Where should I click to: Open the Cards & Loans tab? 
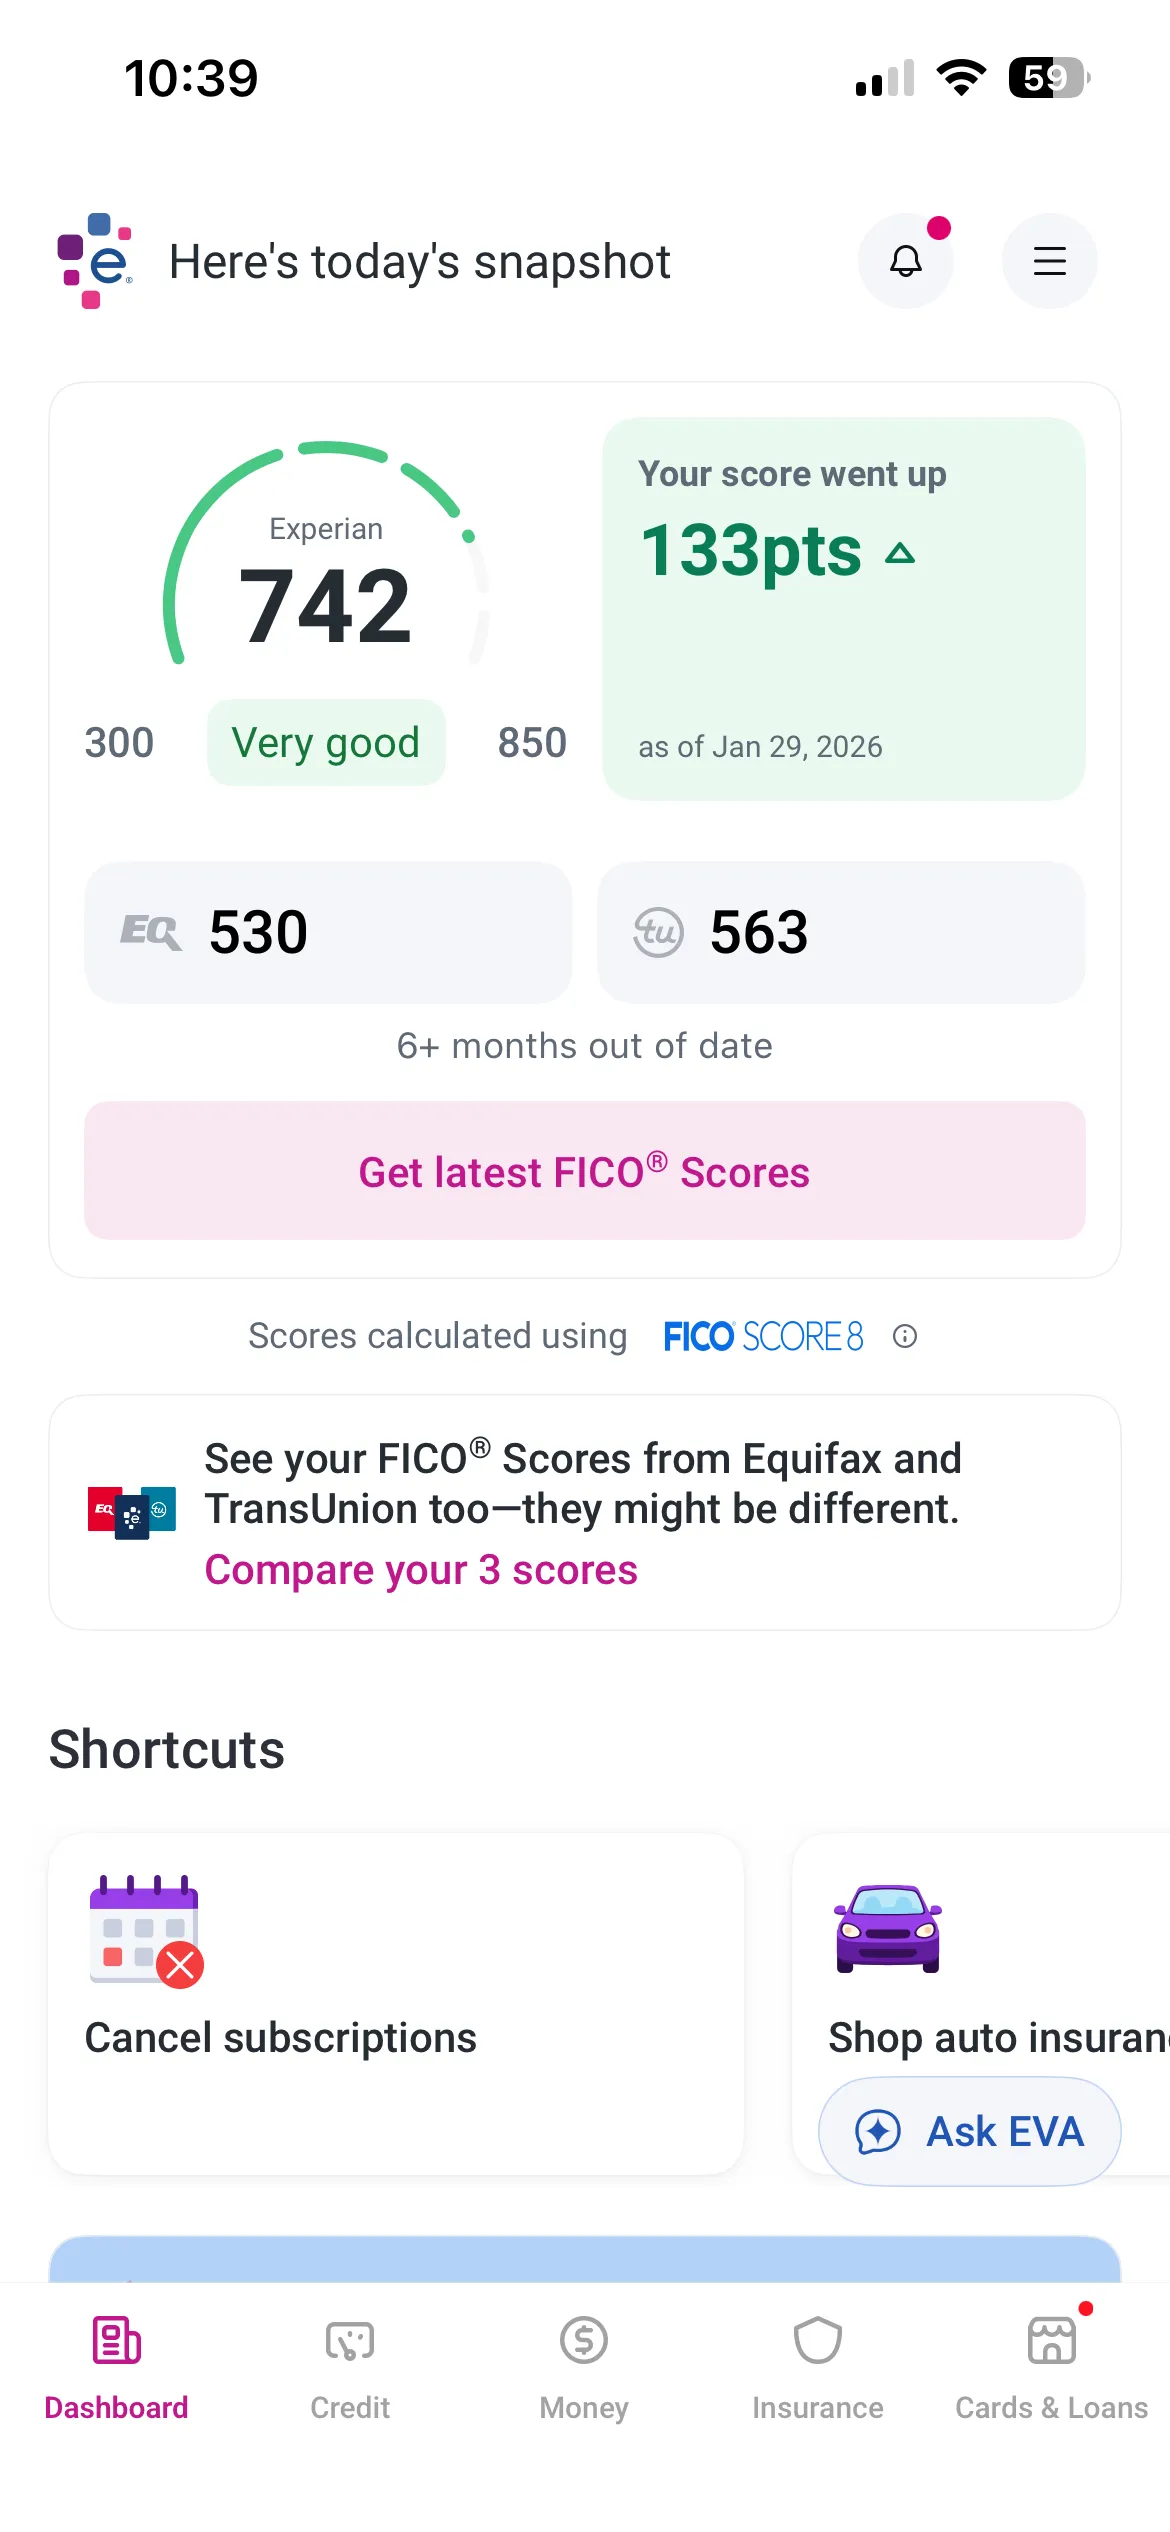tap(1051, 2364)
